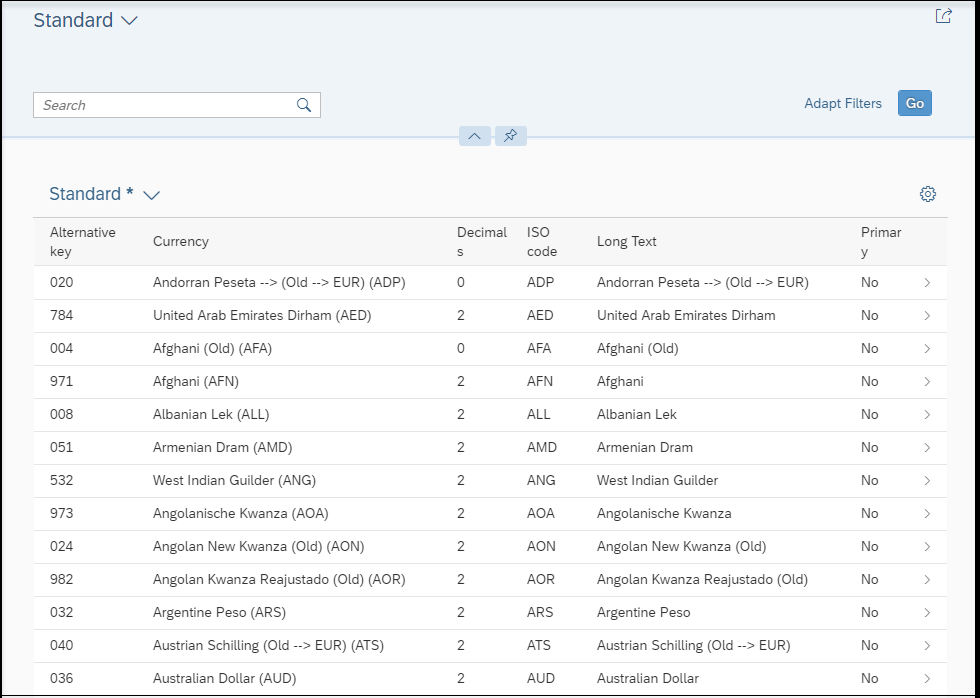Click the search magnifier icon

(304, 105)
